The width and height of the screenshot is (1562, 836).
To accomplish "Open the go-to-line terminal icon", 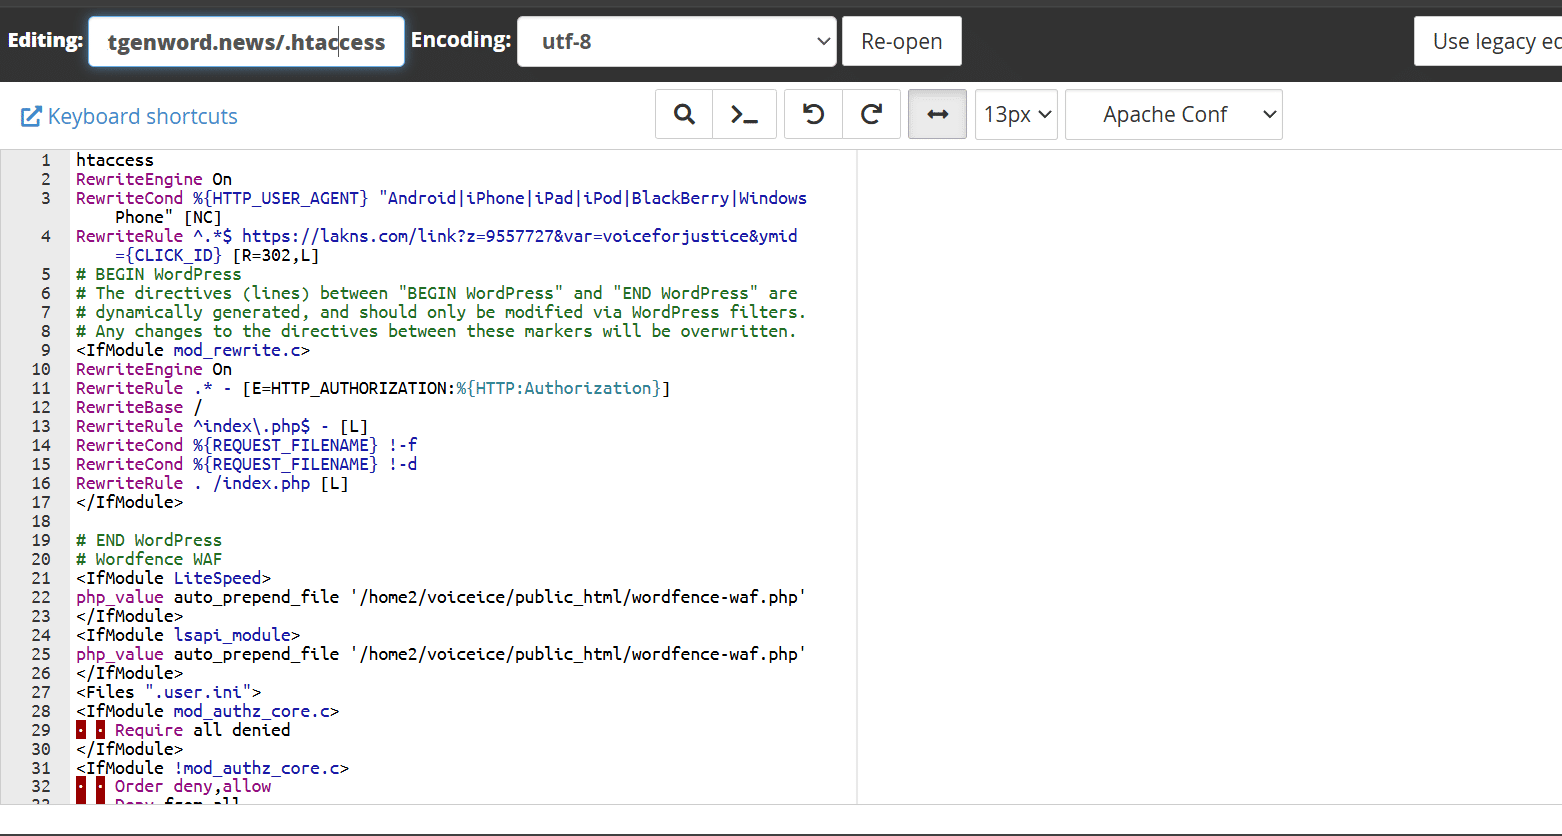I will point(742,114).
